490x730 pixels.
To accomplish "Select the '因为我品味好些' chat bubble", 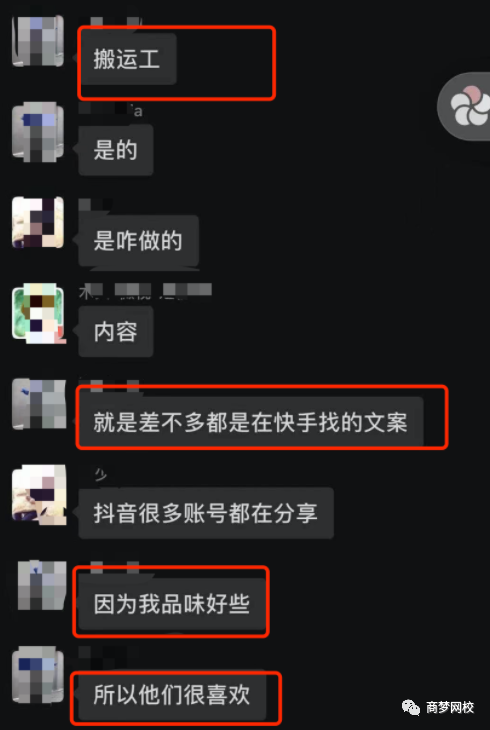I will [172, 604].
